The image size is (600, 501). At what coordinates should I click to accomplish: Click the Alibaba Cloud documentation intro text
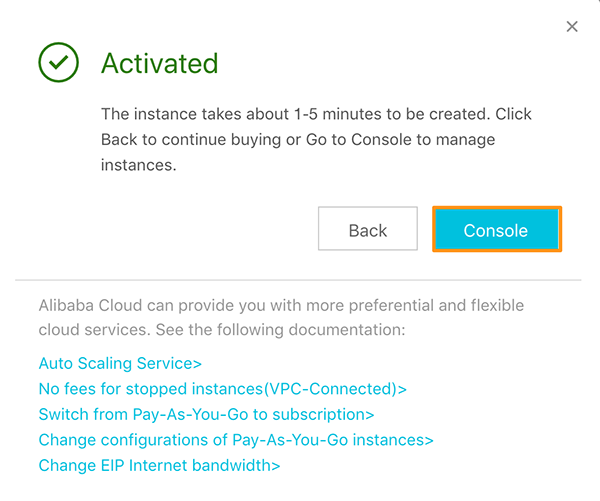tap(281, 317)
